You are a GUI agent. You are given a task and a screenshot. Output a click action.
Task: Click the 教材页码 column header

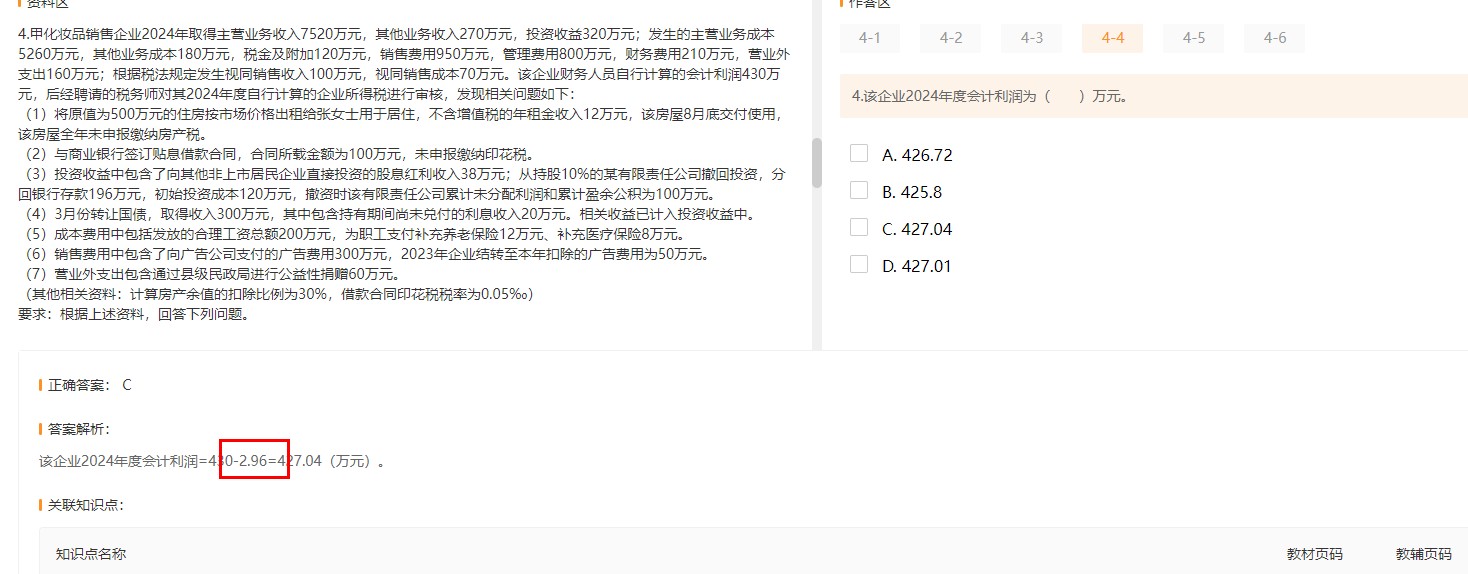coord(1314,554)
